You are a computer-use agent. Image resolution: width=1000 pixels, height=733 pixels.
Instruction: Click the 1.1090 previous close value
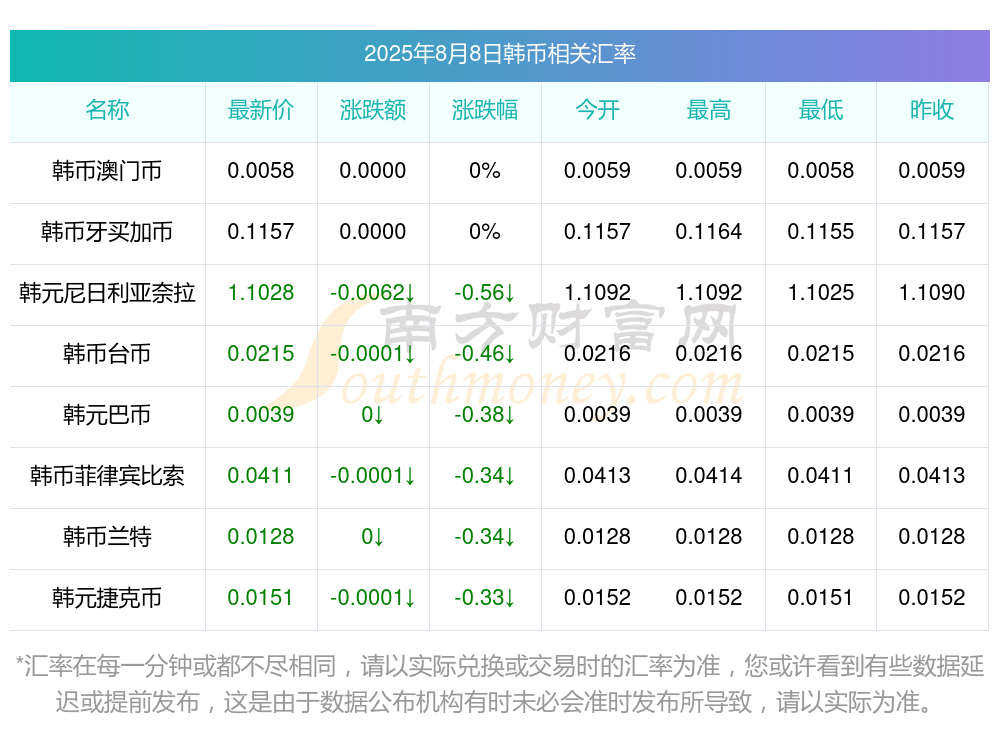(x=932, y=292)
